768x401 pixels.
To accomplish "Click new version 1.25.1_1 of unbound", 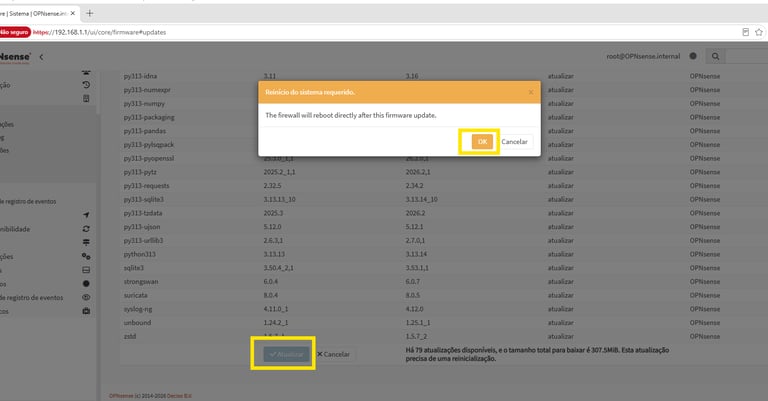I will 418,323.
